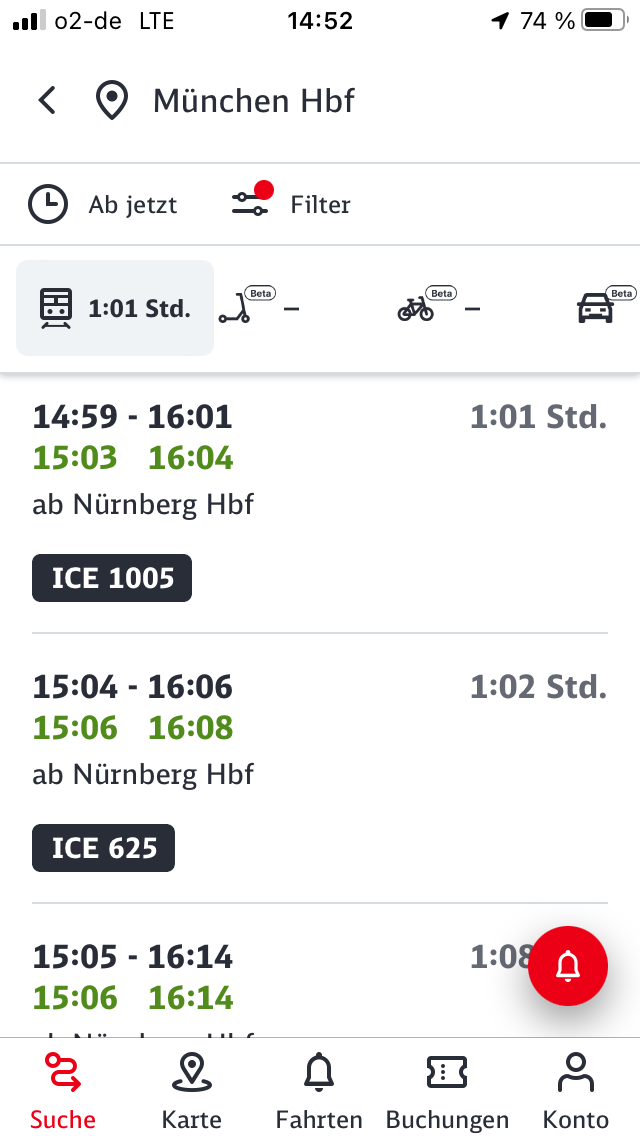Tap the back arrow icon
Screen dimensions: 640x1136
point(47,101)
